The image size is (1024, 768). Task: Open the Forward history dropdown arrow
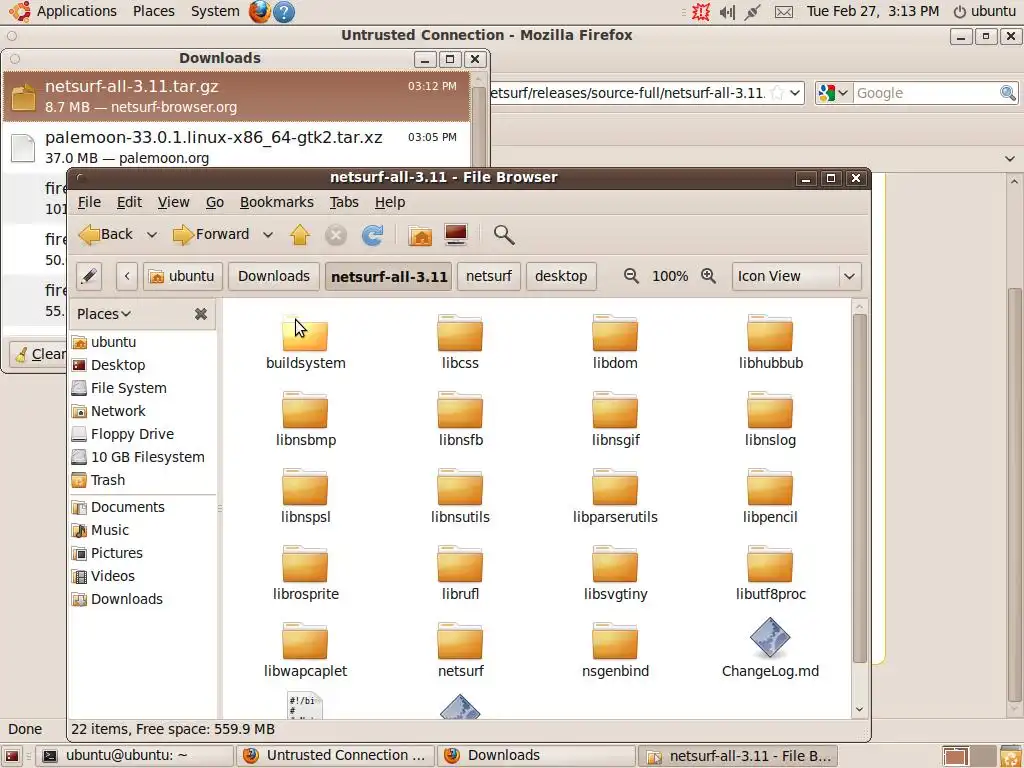pyautogui.click(x=268, y=234)
